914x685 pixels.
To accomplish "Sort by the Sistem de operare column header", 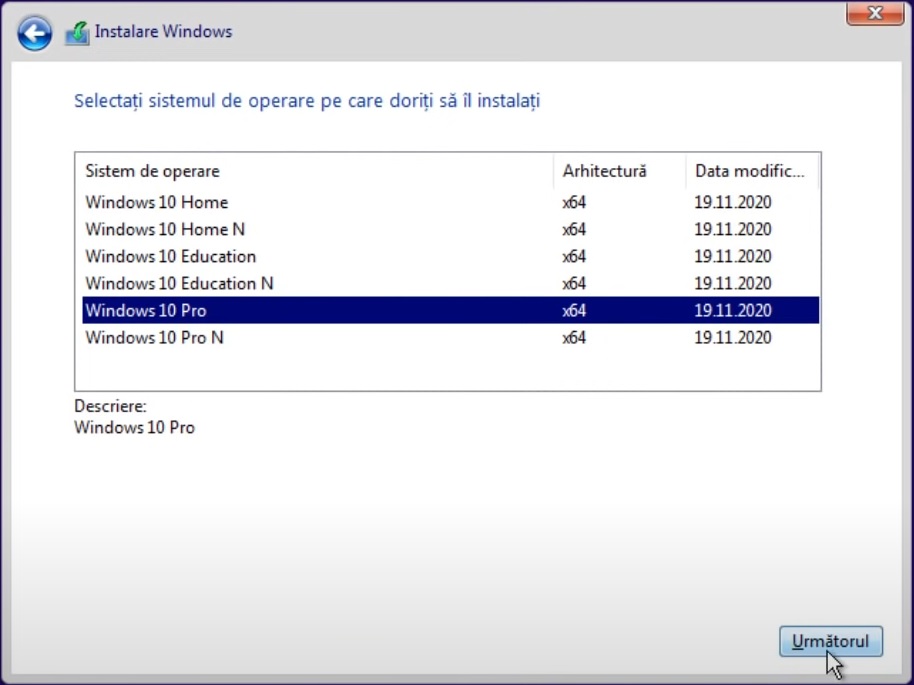I will (152, 171).
